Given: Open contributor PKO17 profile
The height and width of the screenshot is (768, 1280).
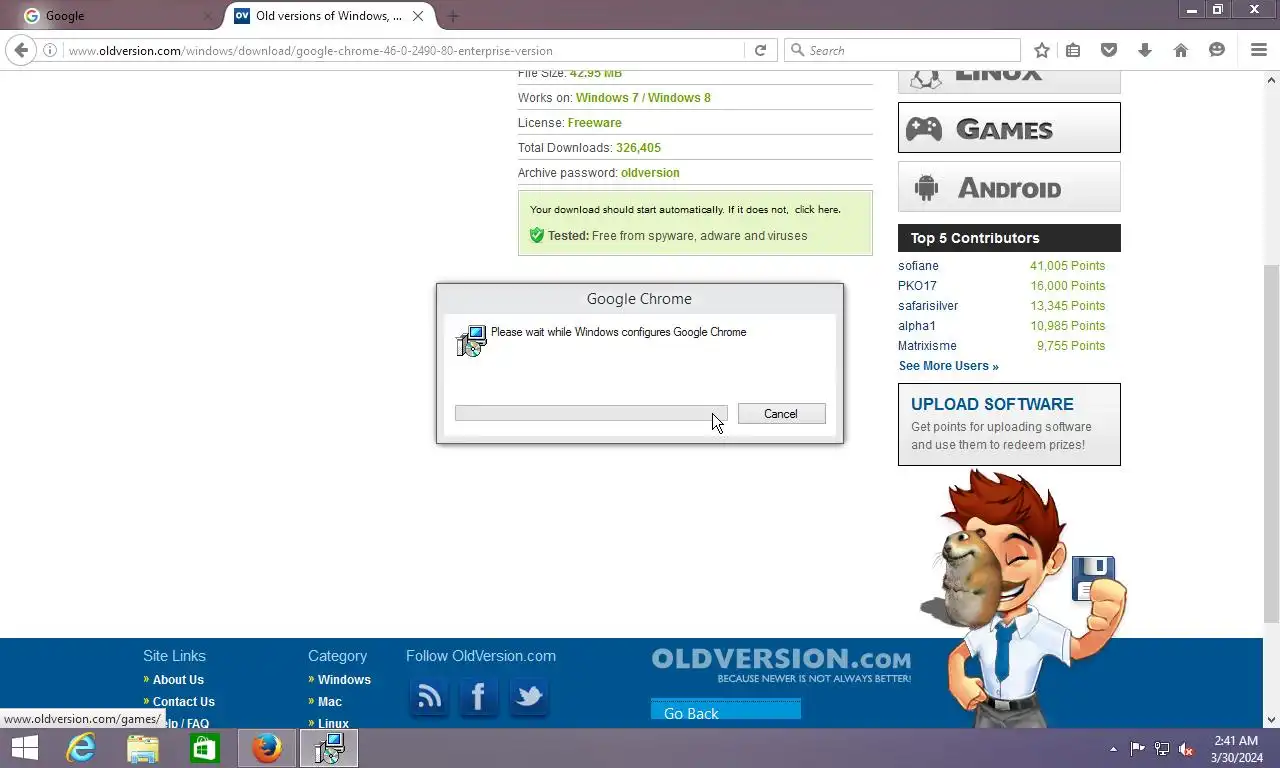Looking at the screenshot, I should [917, 286].
